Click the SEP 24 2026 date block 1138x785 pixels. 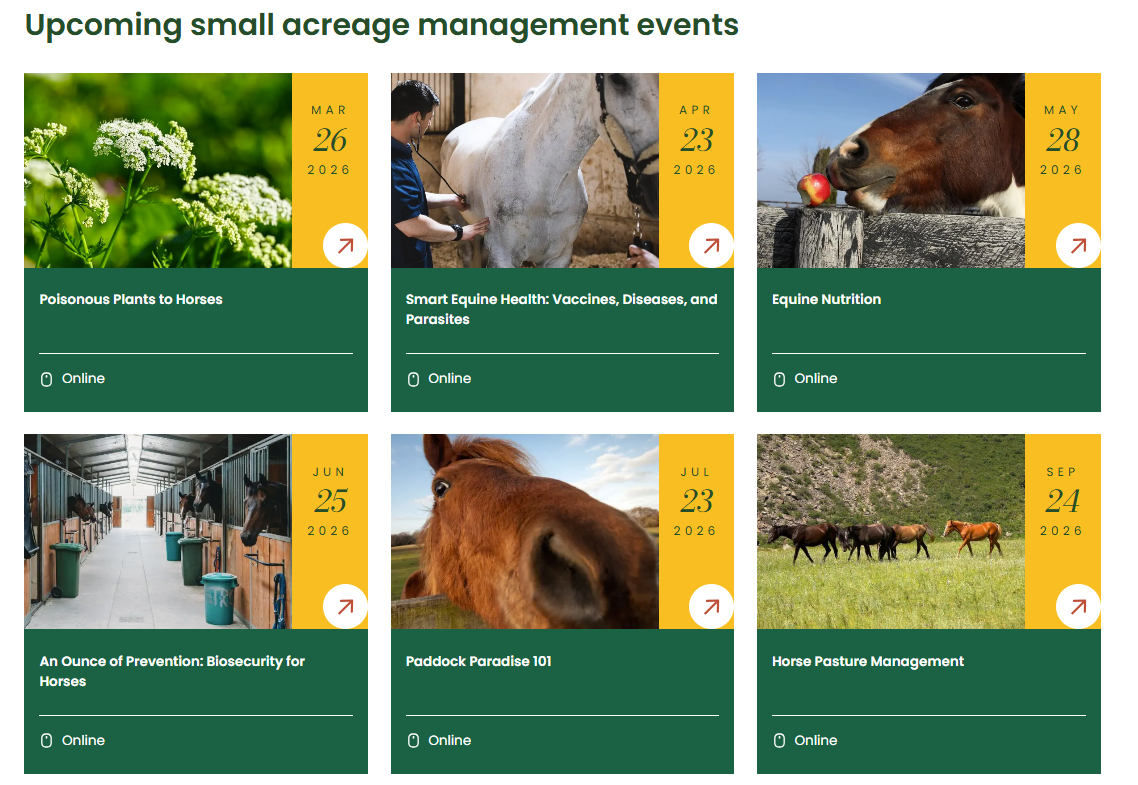pyautogui.click(x=1063, y=500)
